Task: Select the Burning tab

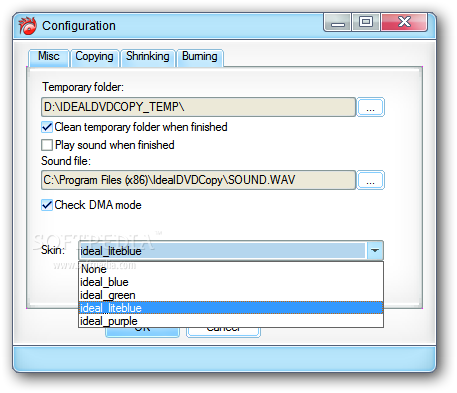Action: (x=200, y=57)
